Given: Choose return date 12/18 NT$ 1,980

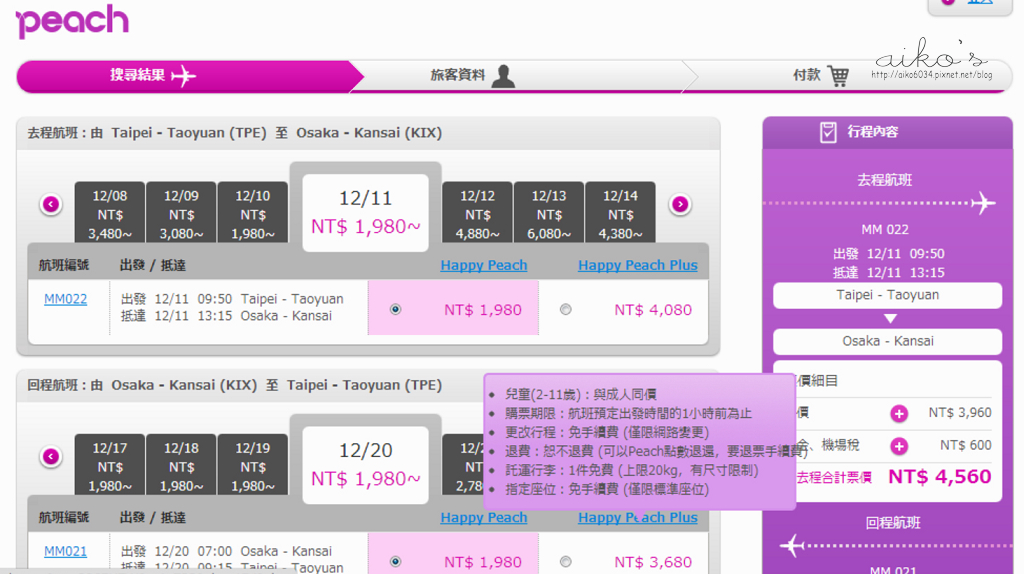Looking at the screenshot, I should [x=181, y=465].
